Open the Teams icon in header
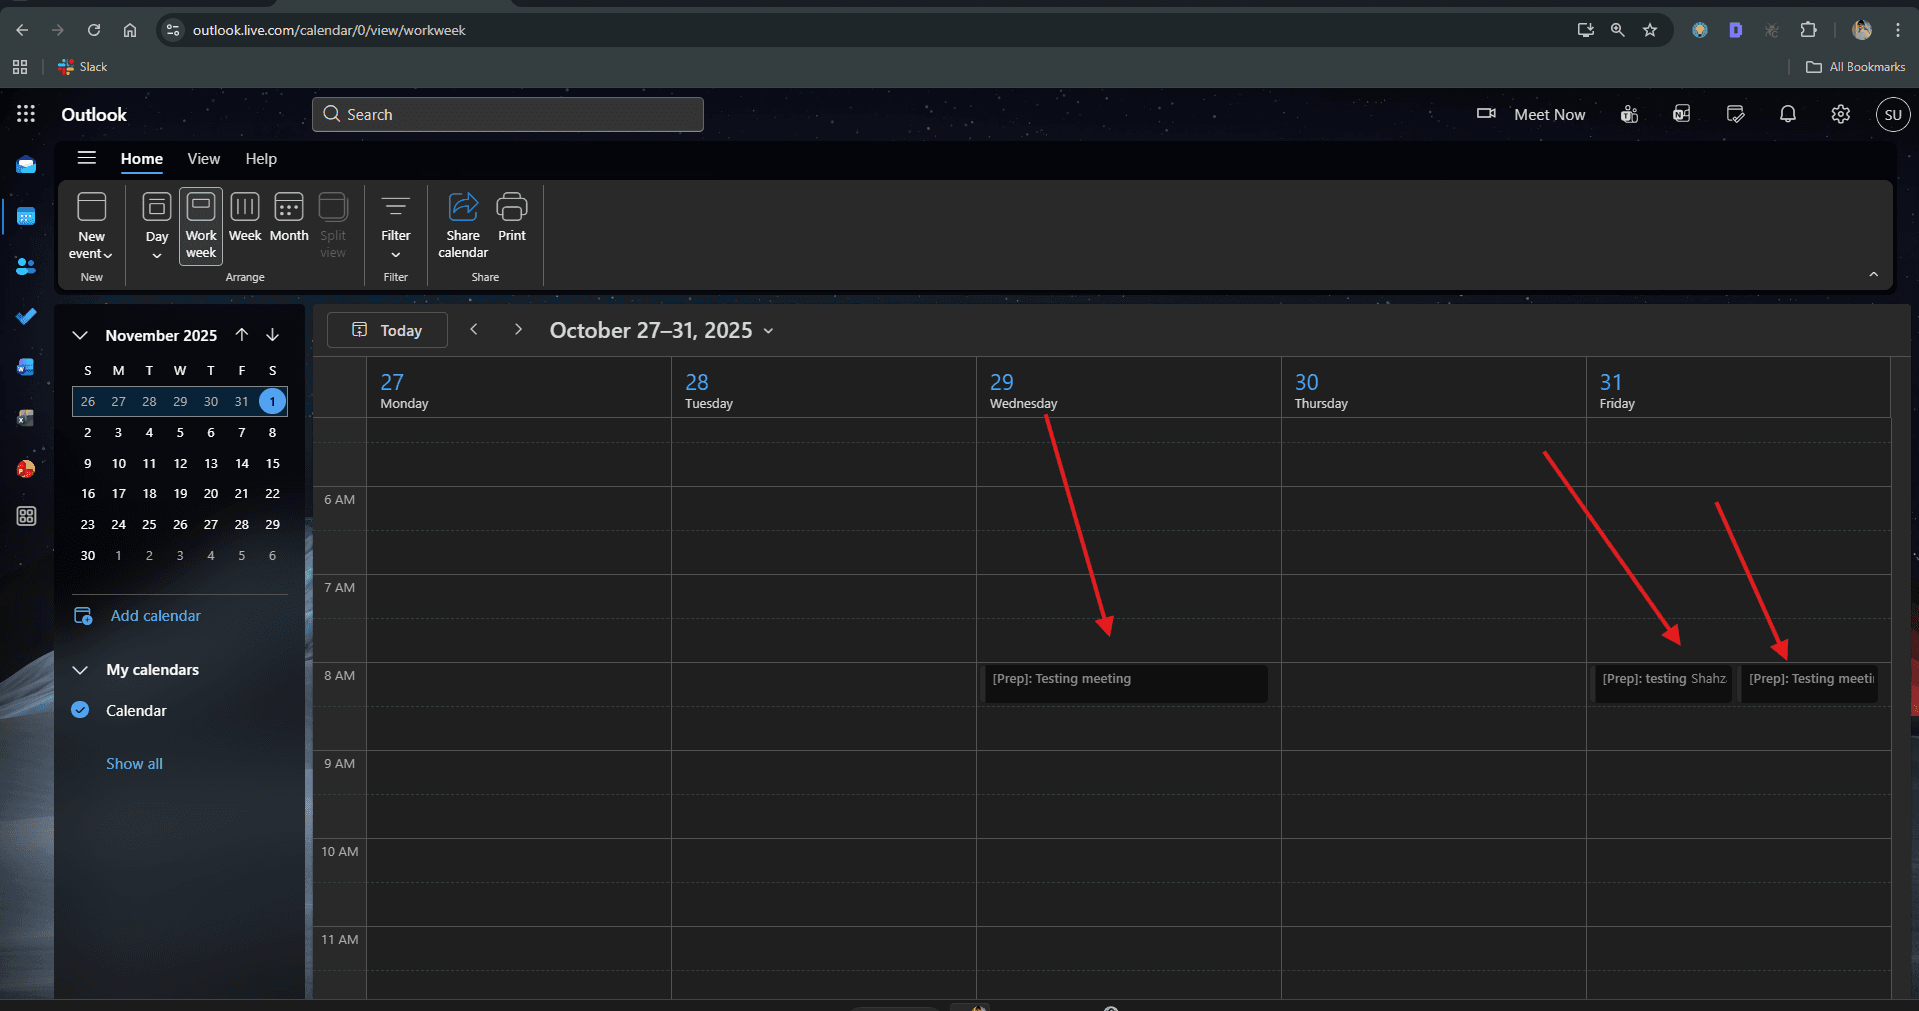Viewport: 1919px width, 1011px height. [x=1630, y=114]
